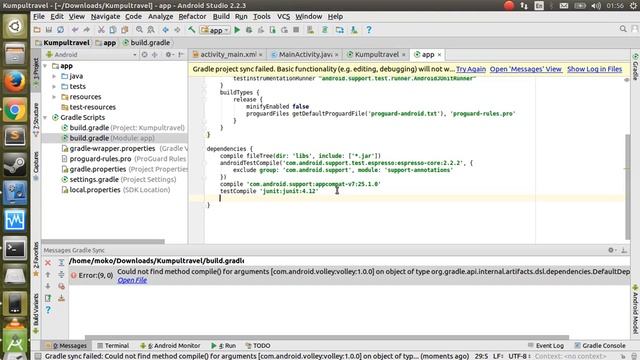This screenshot has width=640, height=360.
Task: Open Messages panel settings gear
Action: [611, 250]
